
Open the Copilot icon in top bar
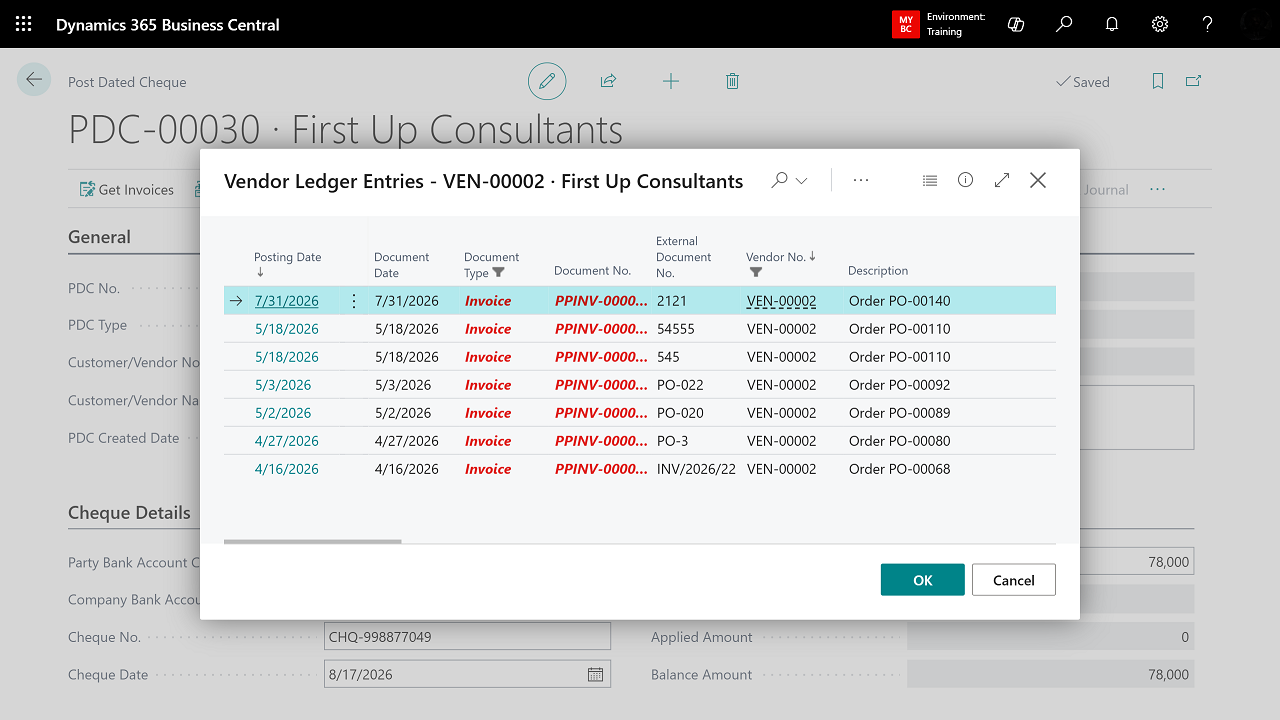click(1016, 24)
